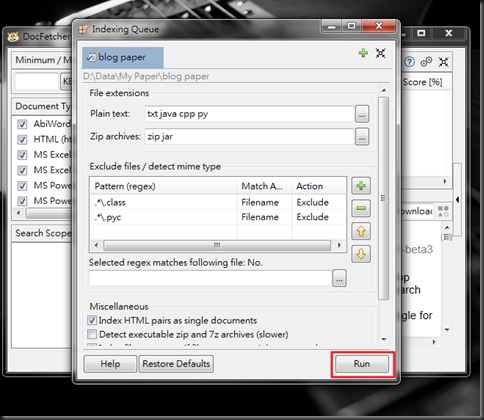Click the Action column header
This screenshot has height=420, width=484.
point(319,186)
